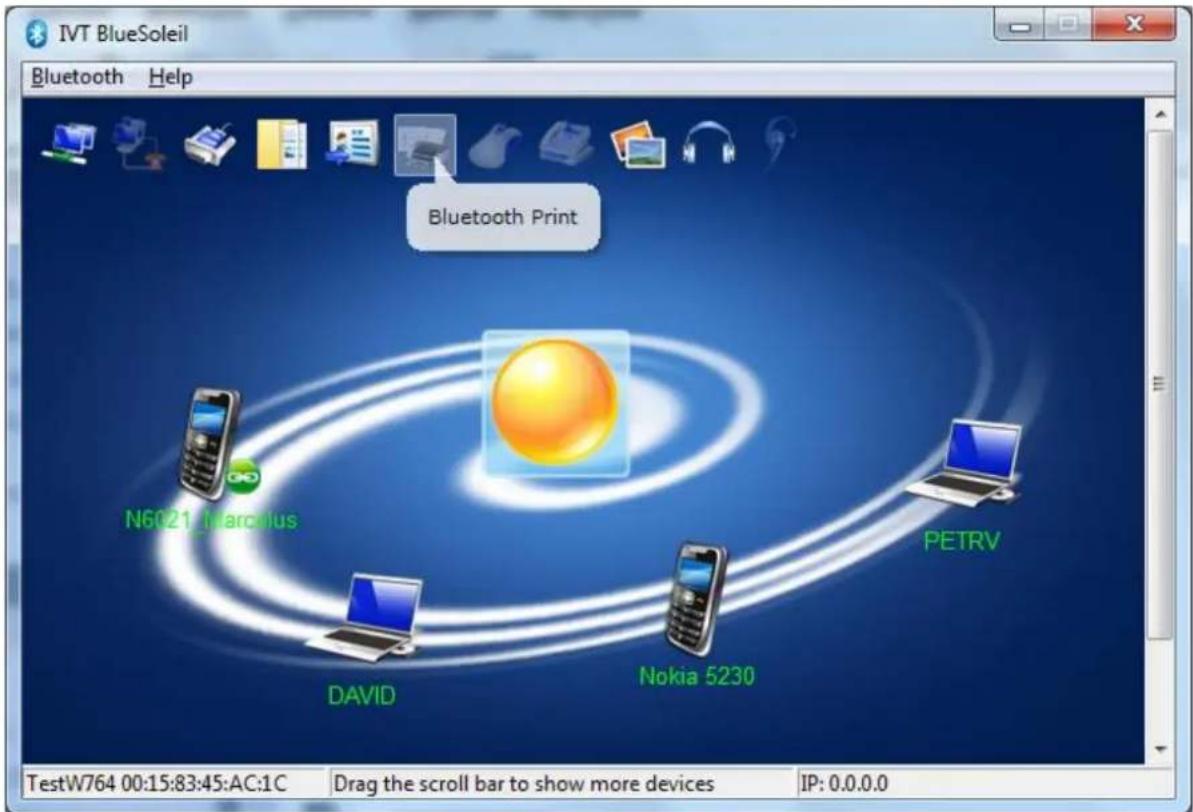
Task: Click the 'Drag the scroll bar' status message
Action: (x=523, y=783)
